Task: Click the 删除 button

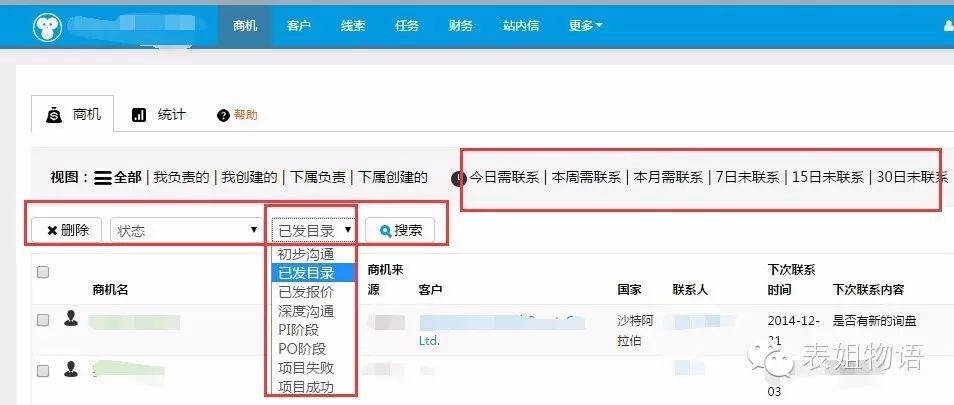Action: (x=66, y=230)
